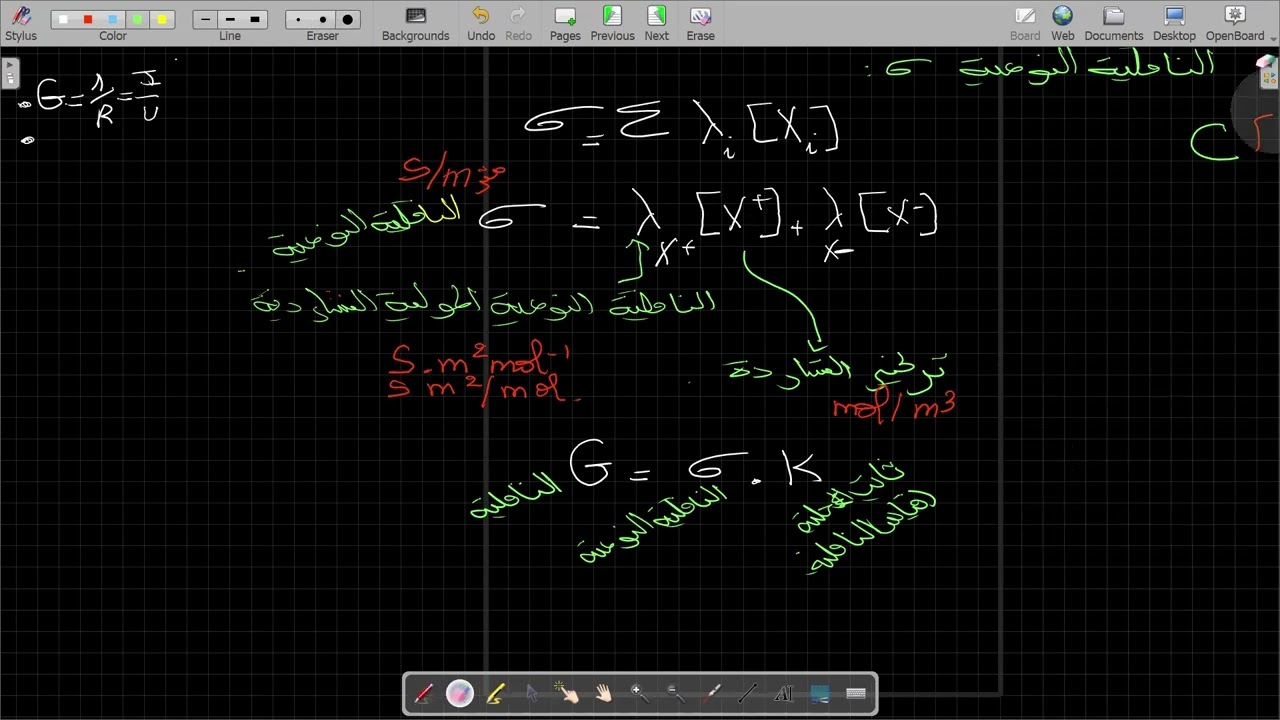The height and width of the screenshot is (720, 1280).
Task: Select the arrow Selector tool
Action: point(531,693)
